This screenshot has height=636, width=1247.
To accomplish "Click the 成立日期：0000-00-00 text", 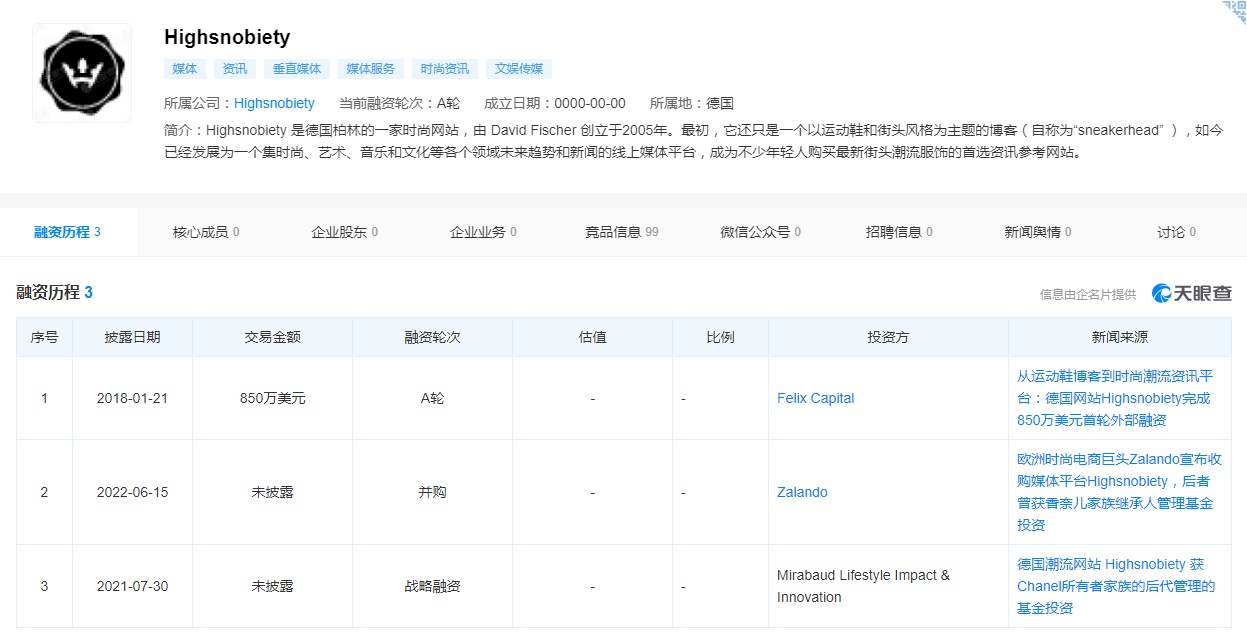I will [x=555, y=103].
